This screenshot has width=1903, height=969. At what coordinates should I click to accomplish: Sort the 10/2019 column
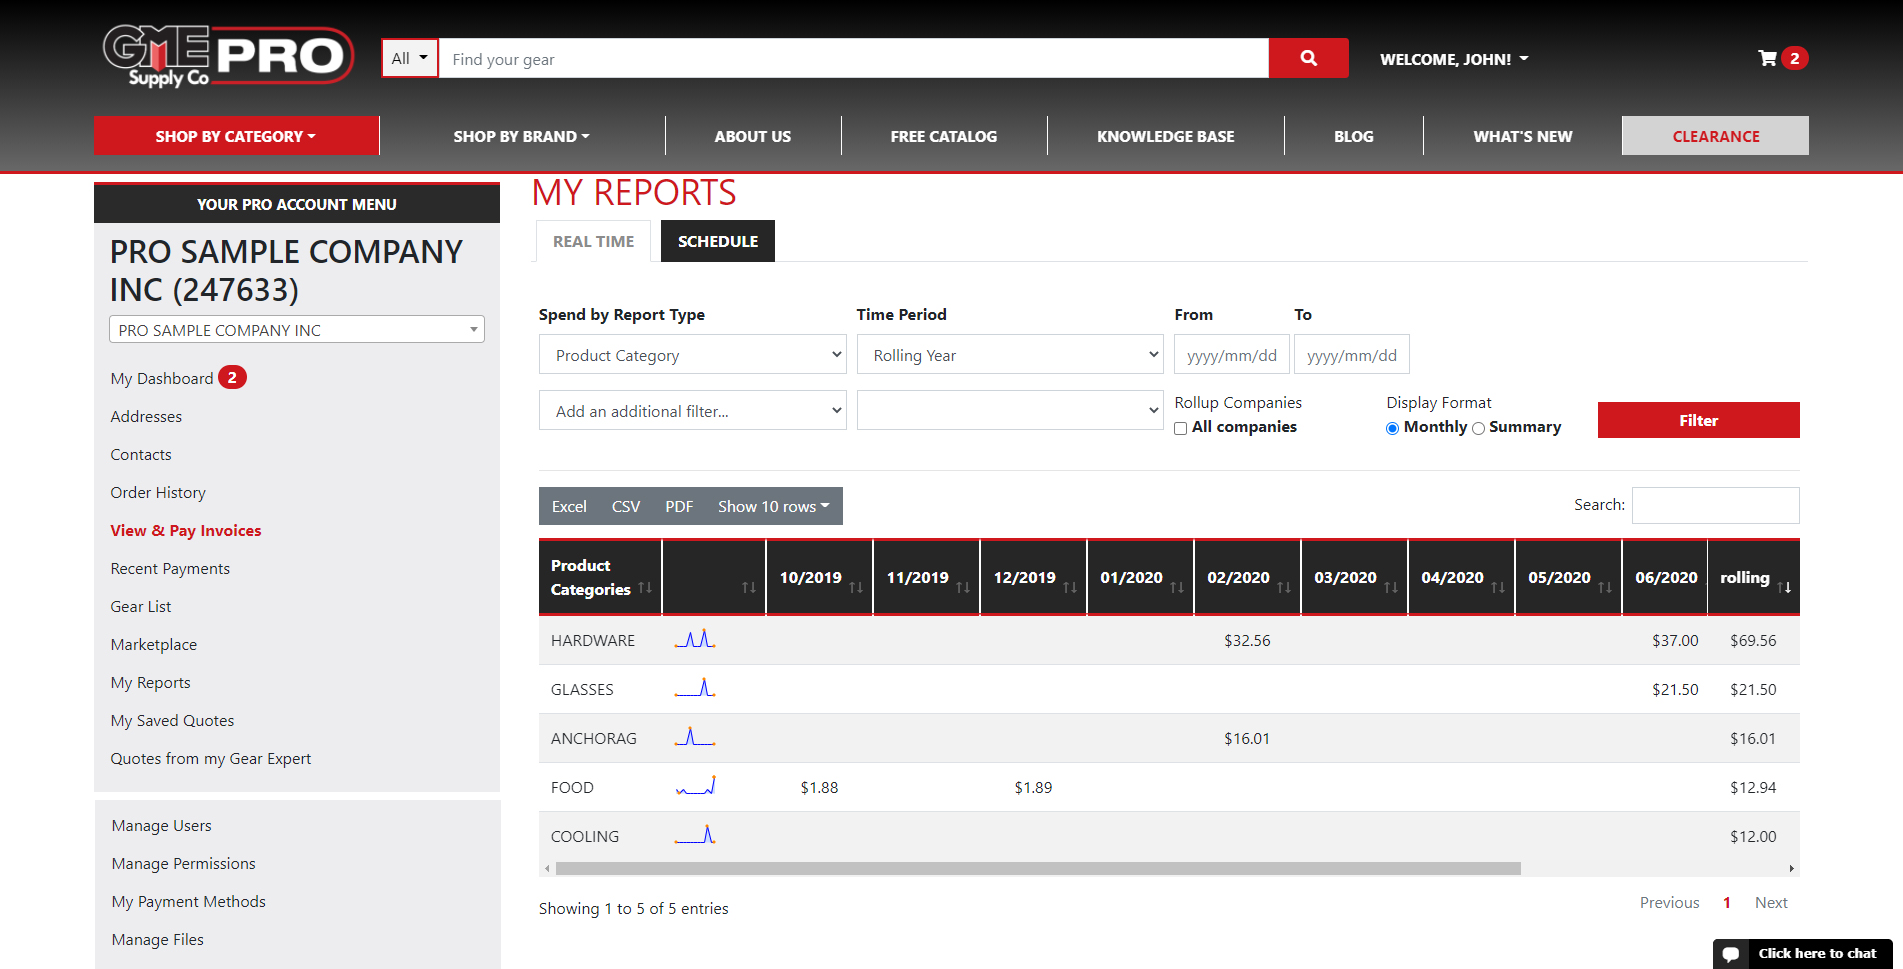point(856,588)
